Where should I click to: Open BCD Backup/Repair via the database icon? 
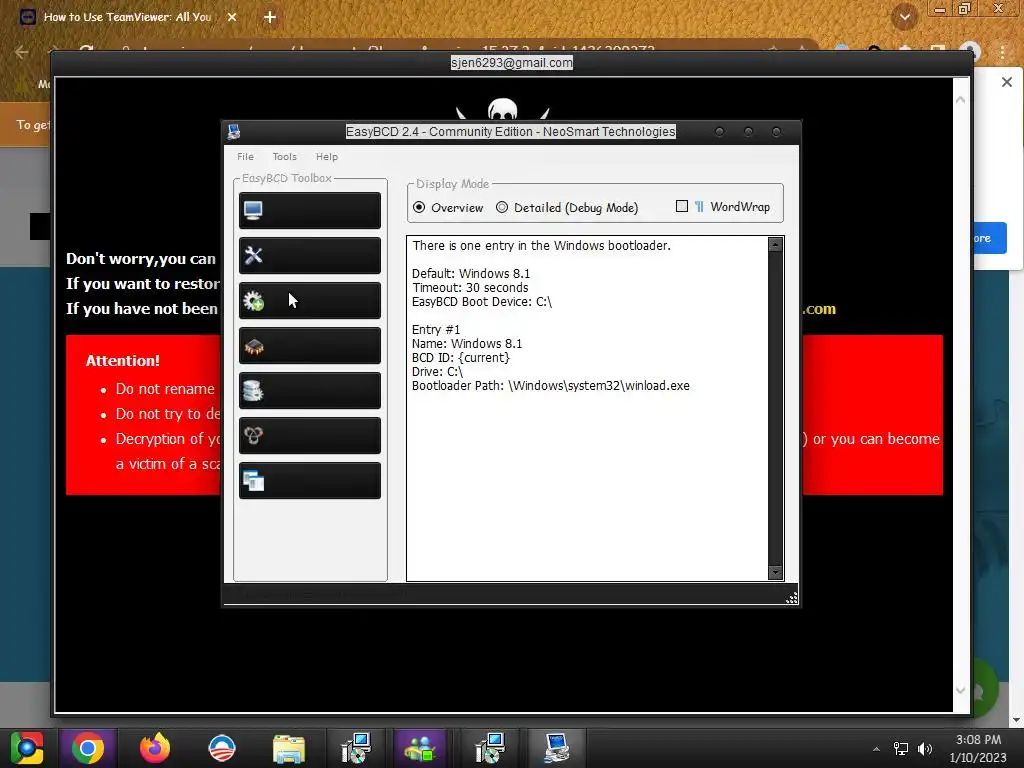tap(310, 391)
